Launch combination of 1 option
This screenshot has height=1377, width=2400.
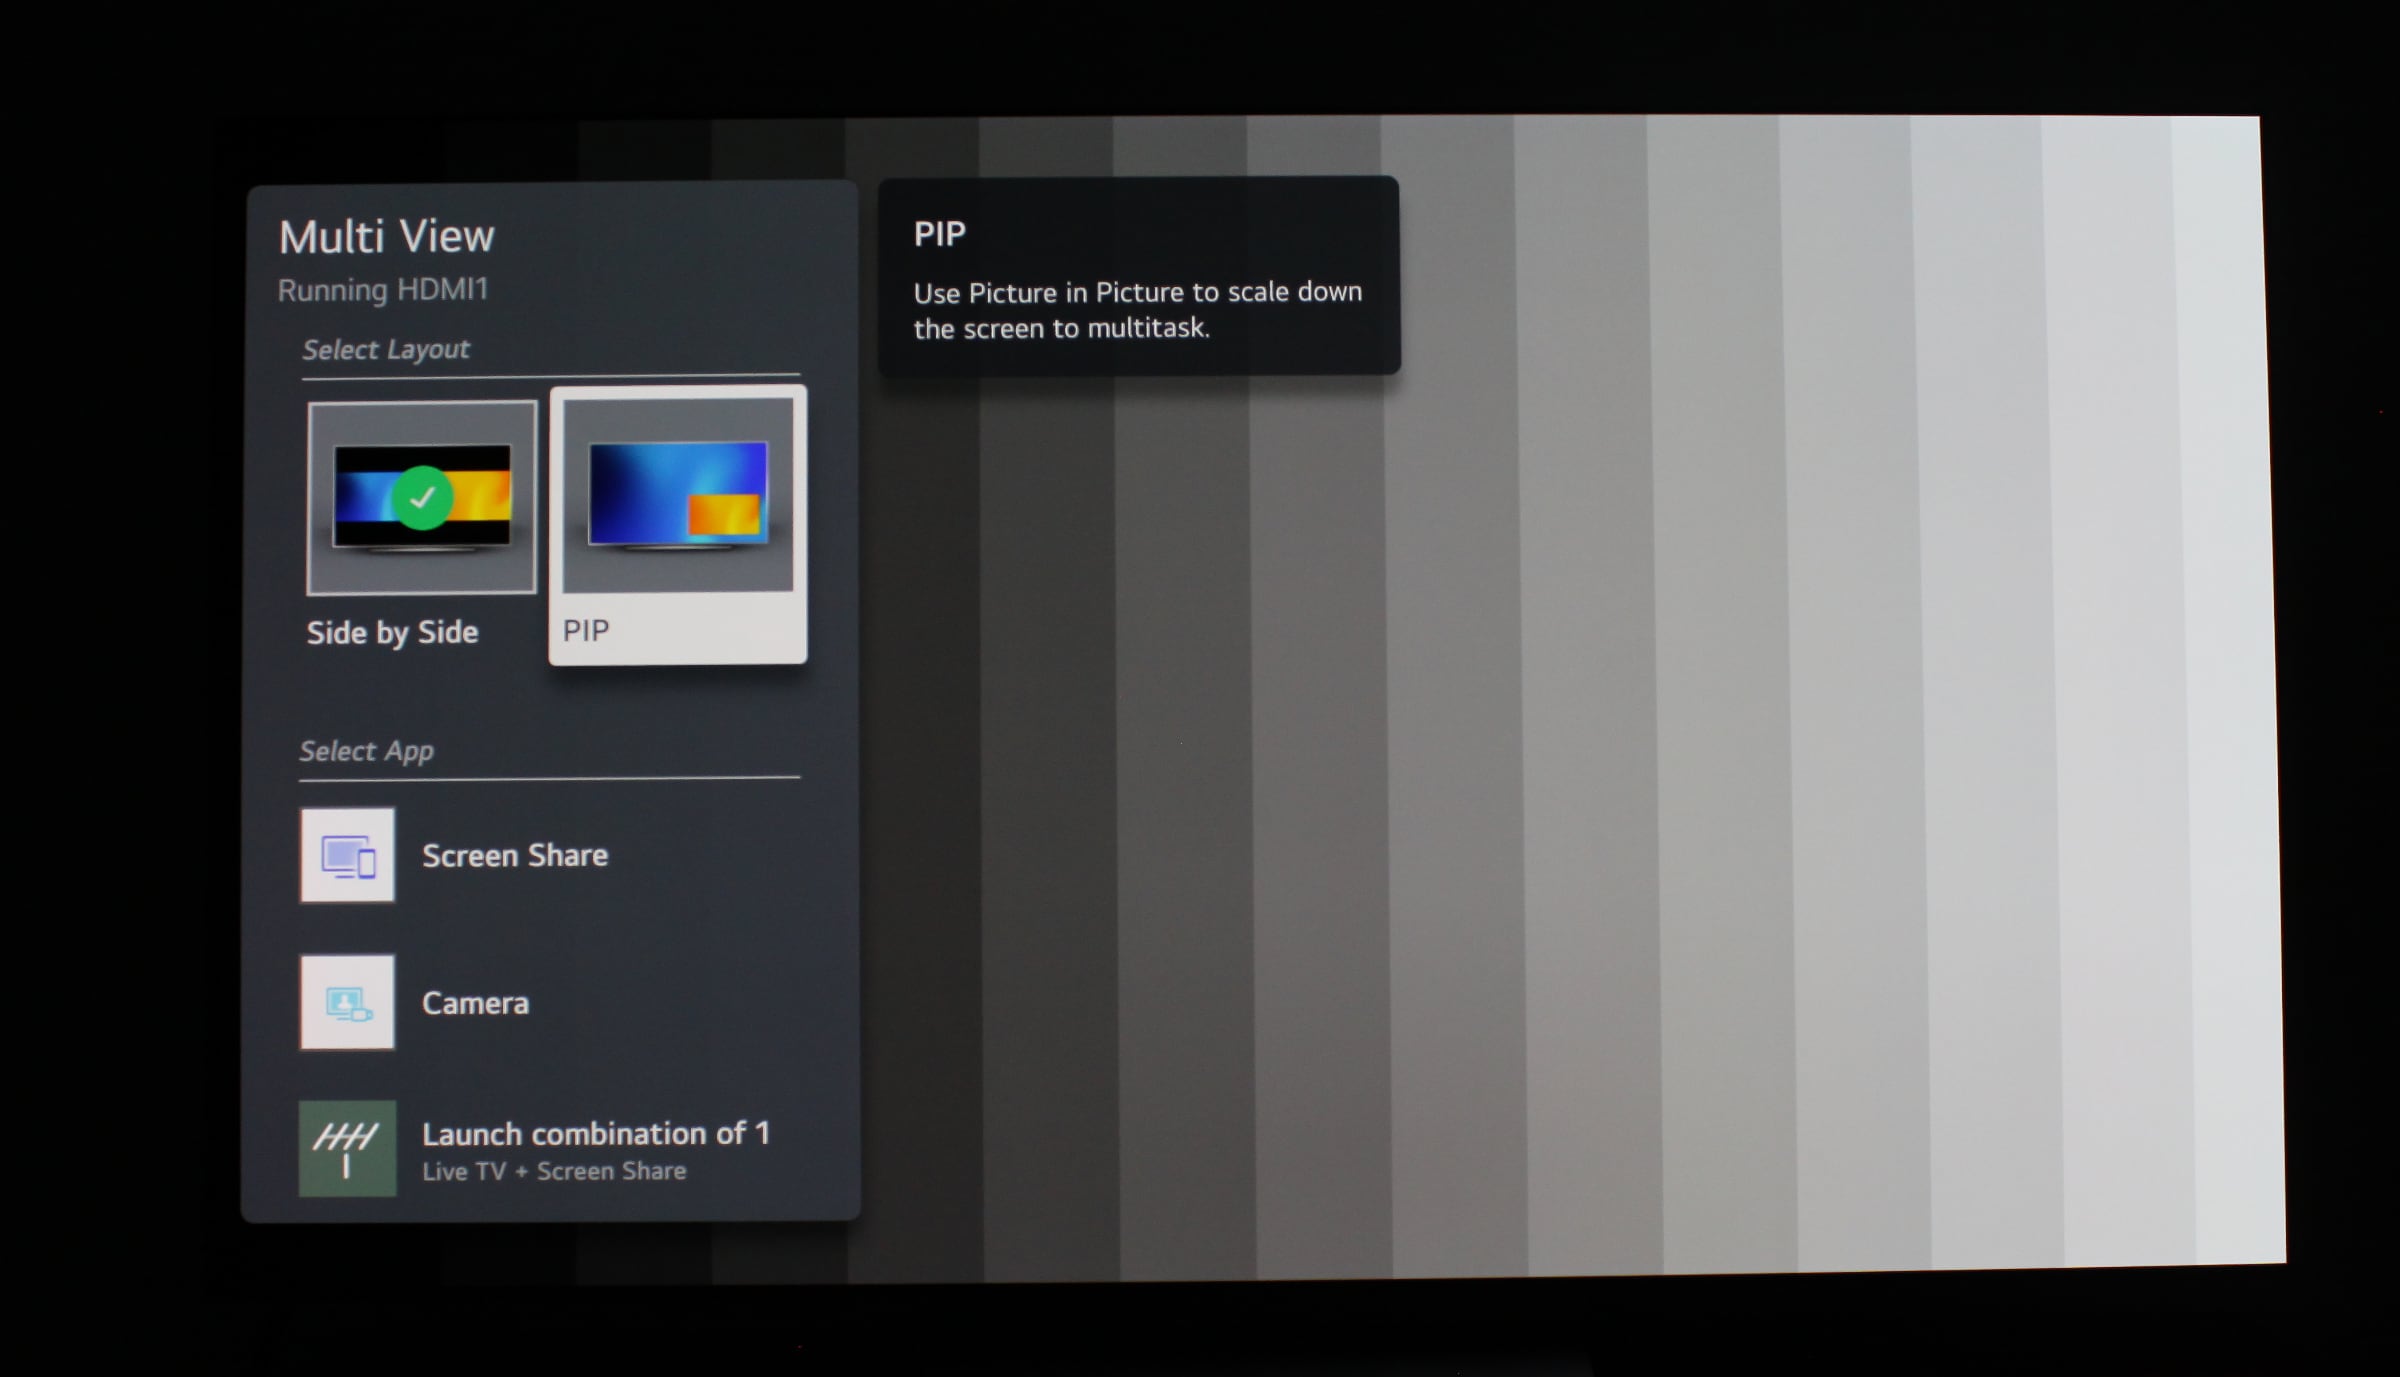(595, 1134)
